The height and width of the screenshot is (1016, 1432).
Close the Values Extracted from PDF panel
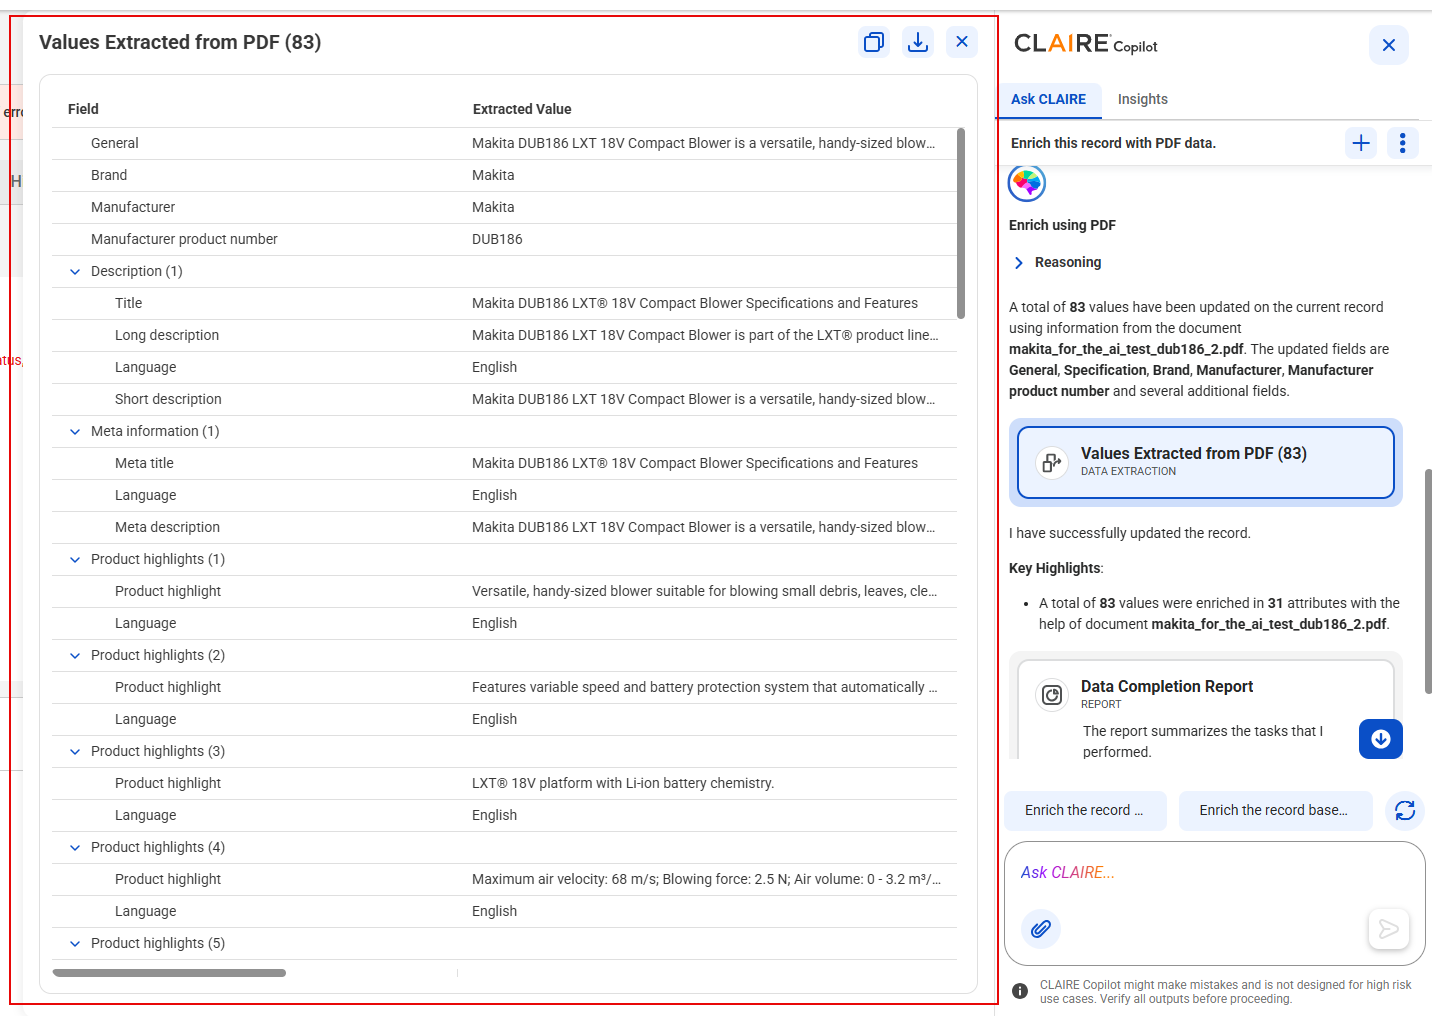pyautogui.click(x=962, y=42)
